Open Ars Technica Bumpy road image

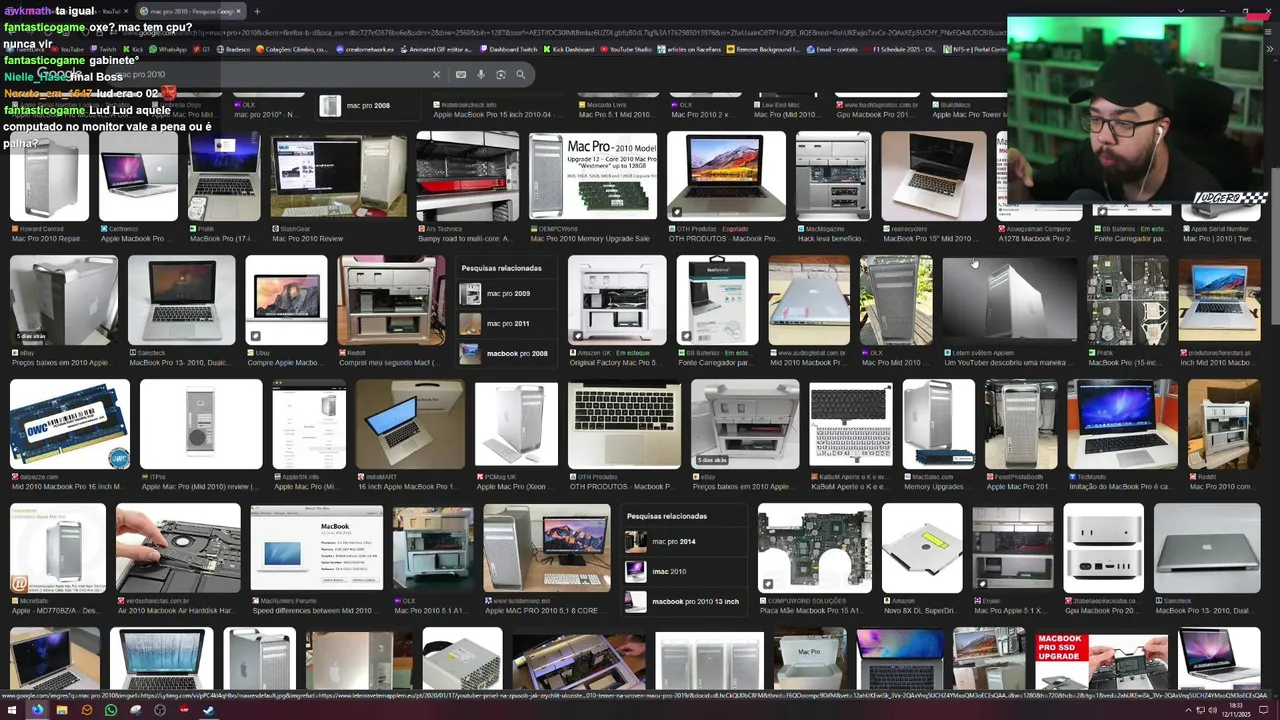click(x=468, y=177)
